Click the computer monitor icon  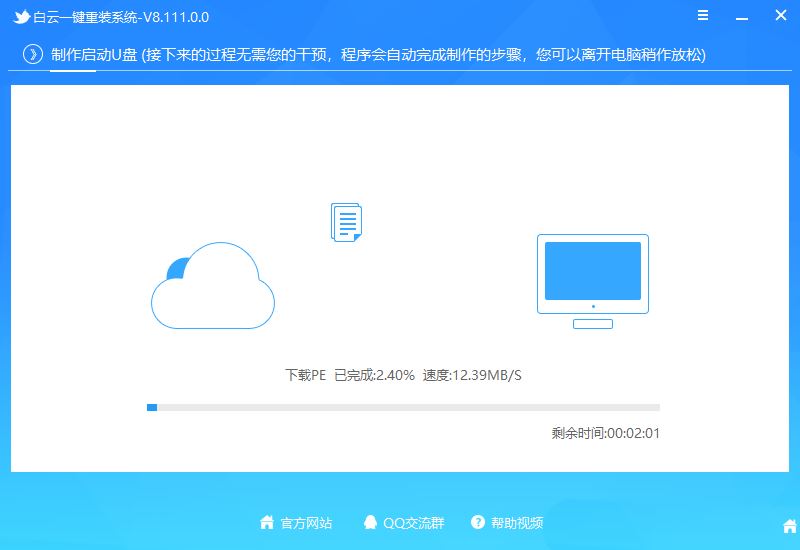(x=592, y=281)
